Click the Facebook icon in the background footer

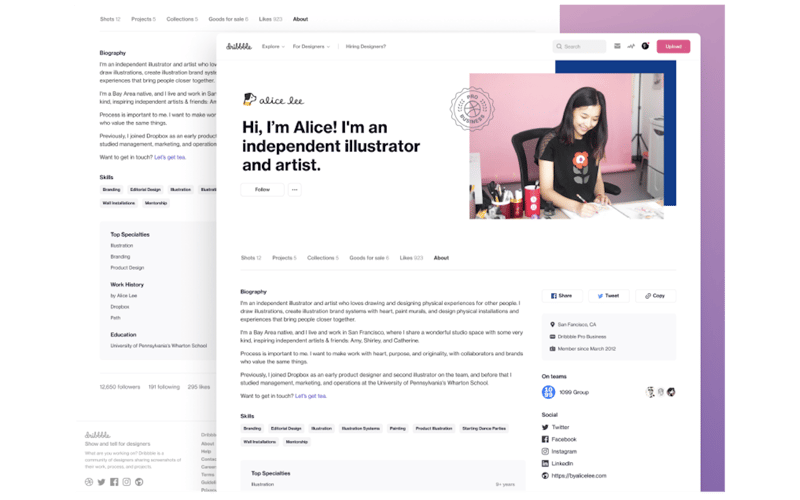pyautogui.click(x=114, y=482)
